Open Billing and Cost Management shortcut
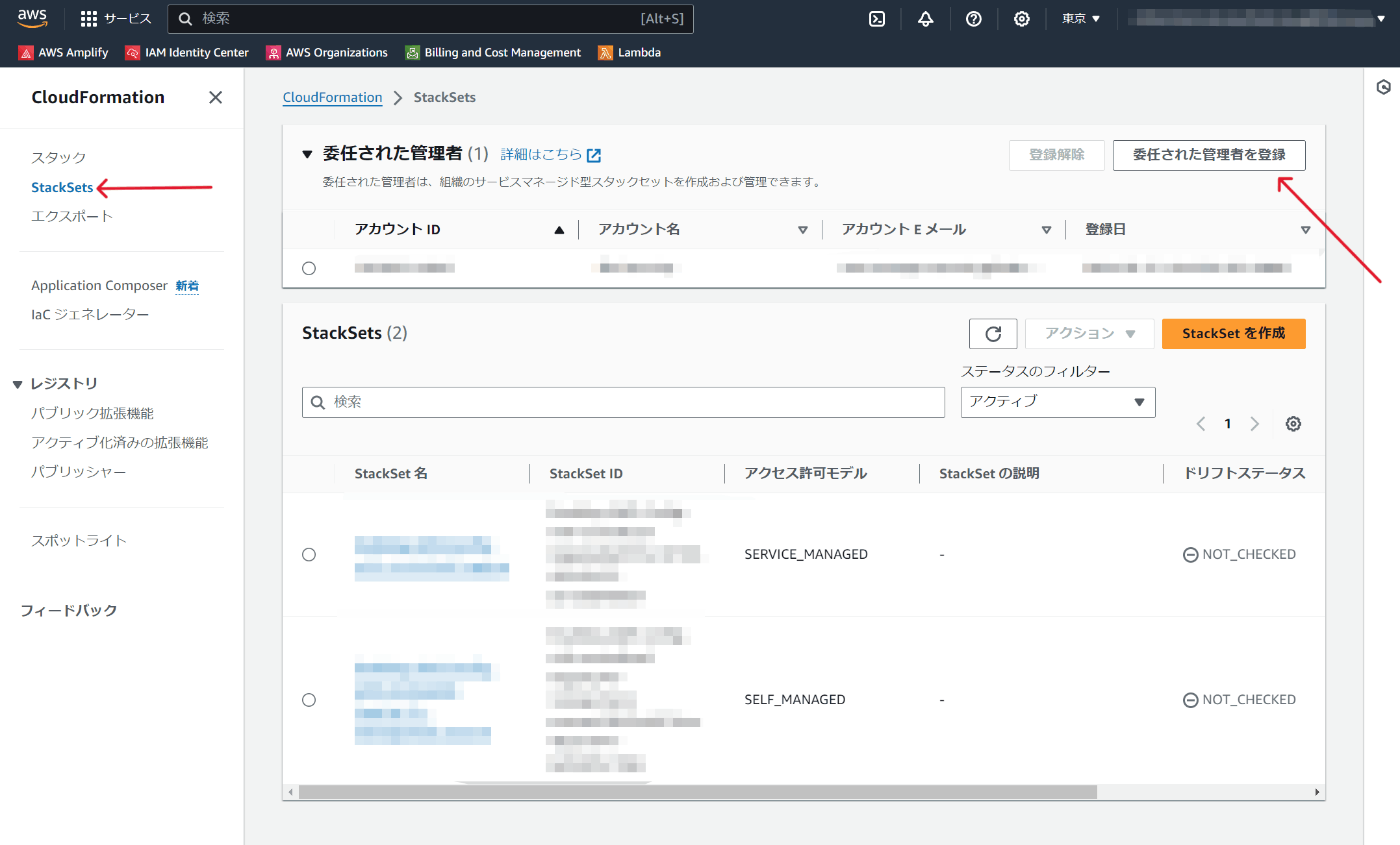 [x=493, y=53]
